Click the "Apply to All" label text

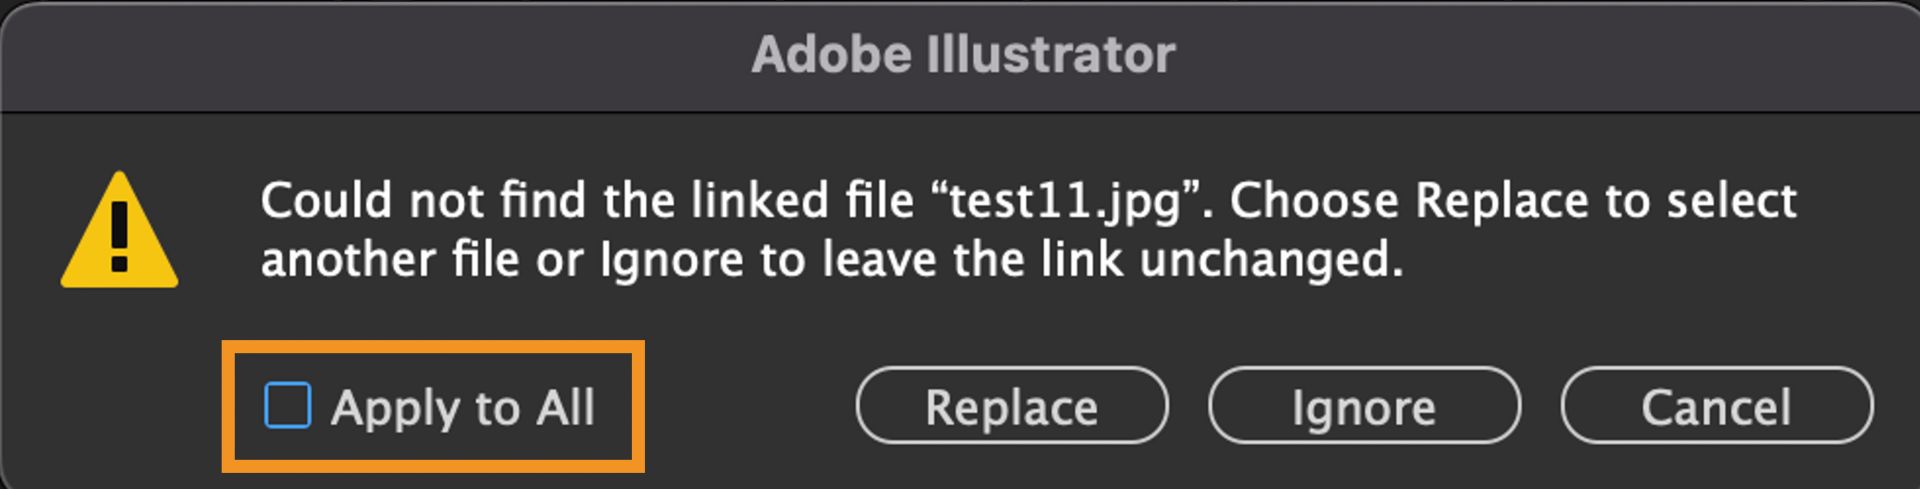(x=463, y=408)
